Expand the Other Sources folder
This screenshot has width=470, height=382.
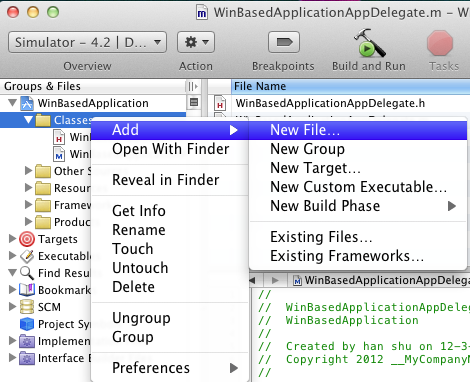29,171
